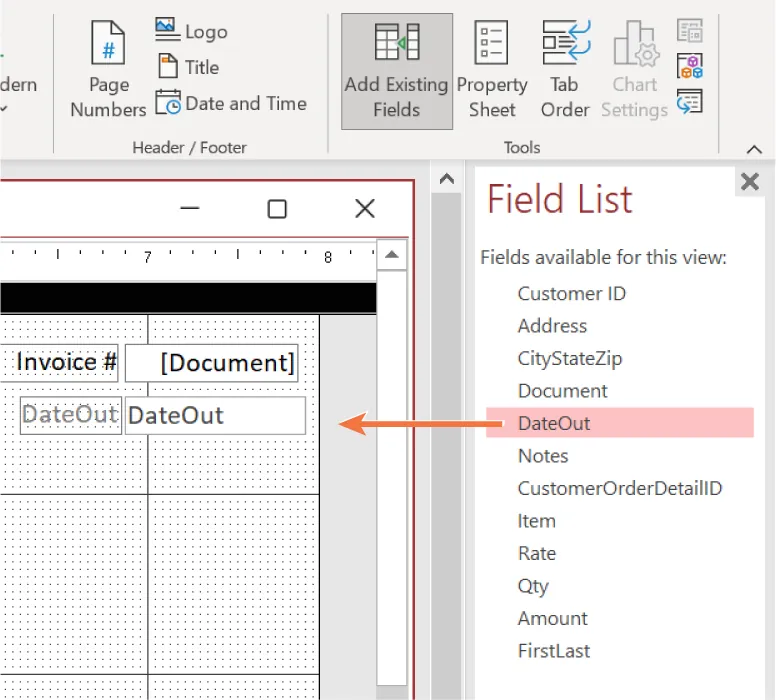Image resolution: width=776 pixels, height=700 pixels.
Task: Select Customer ID in the Field List
Action: 571,293
